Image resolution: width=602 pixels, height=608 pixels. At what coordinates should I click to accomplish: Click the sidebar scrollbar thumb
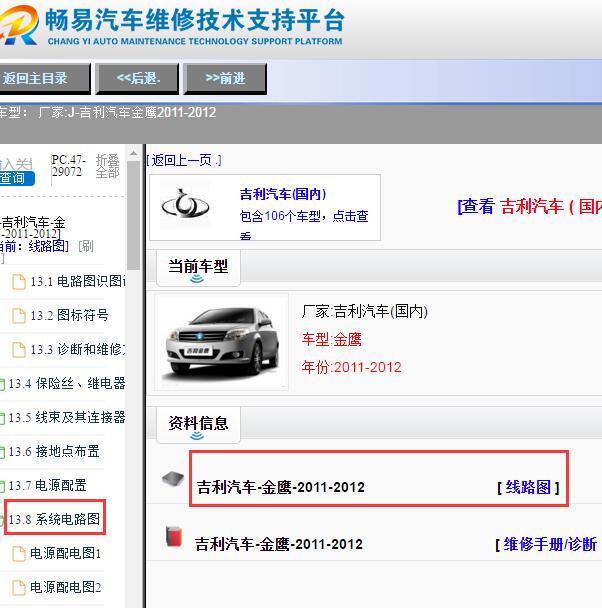pos(133,215)
